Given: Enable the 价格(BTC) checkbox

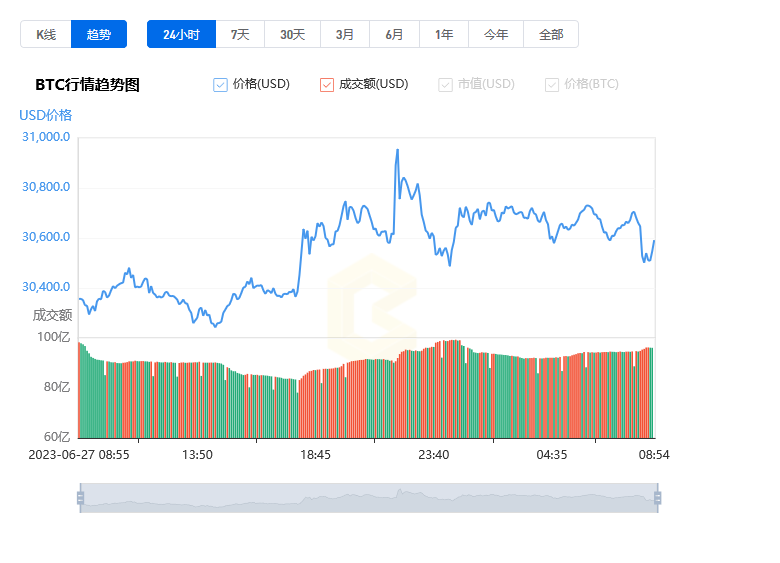Looking at the screenshot, I should pos(552,85).
